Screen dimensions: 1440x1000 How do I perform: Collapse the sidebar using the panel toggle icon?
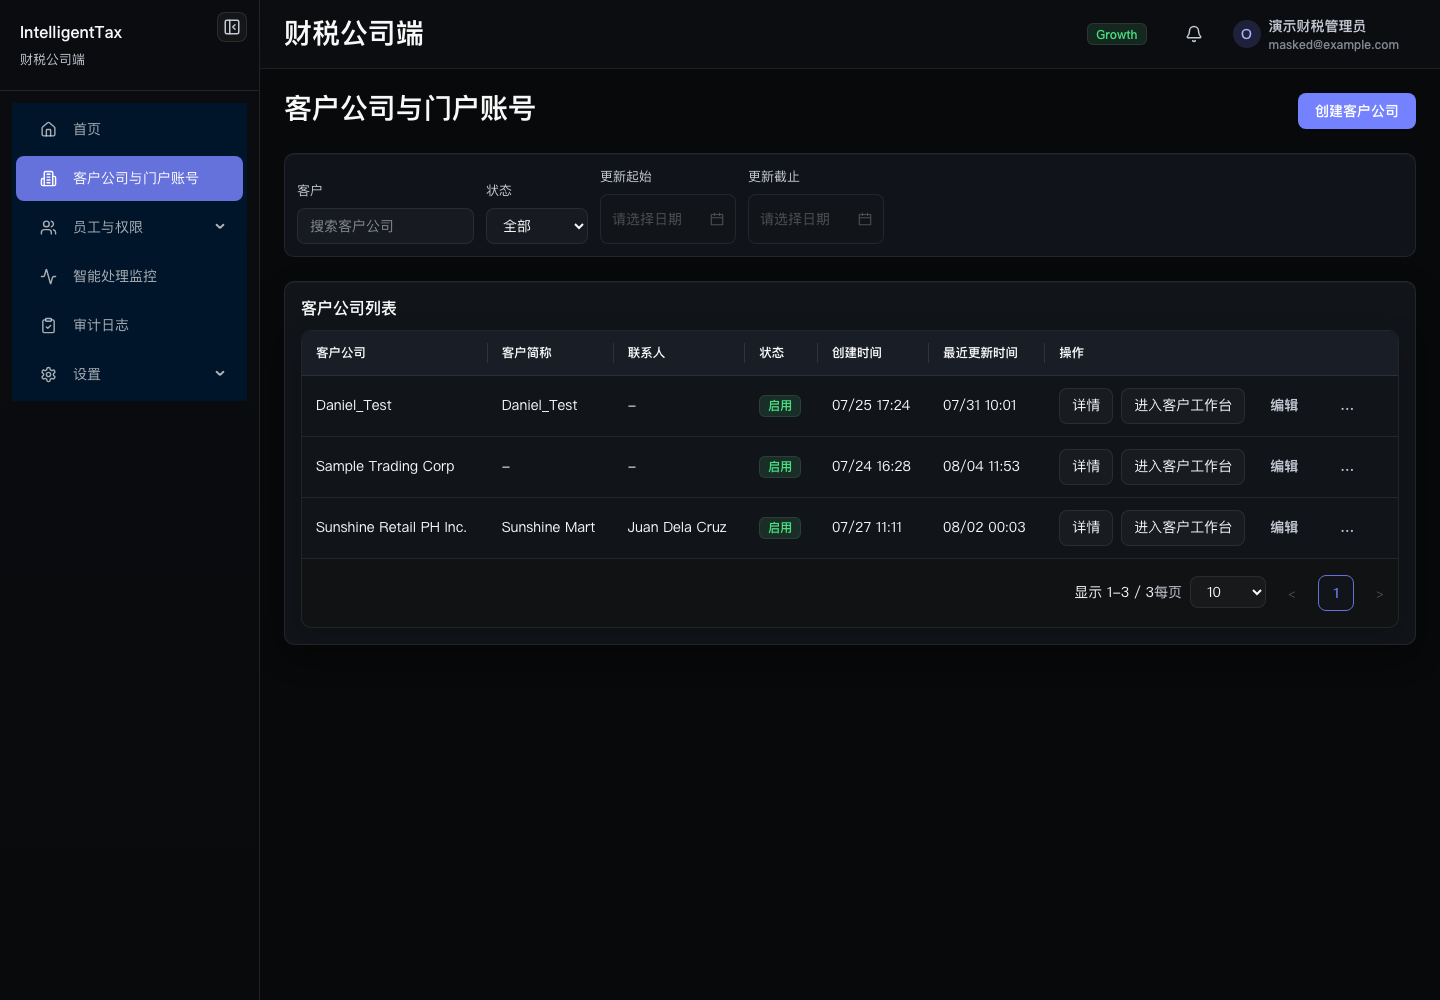pyautogui.click(x=232, y=27)
